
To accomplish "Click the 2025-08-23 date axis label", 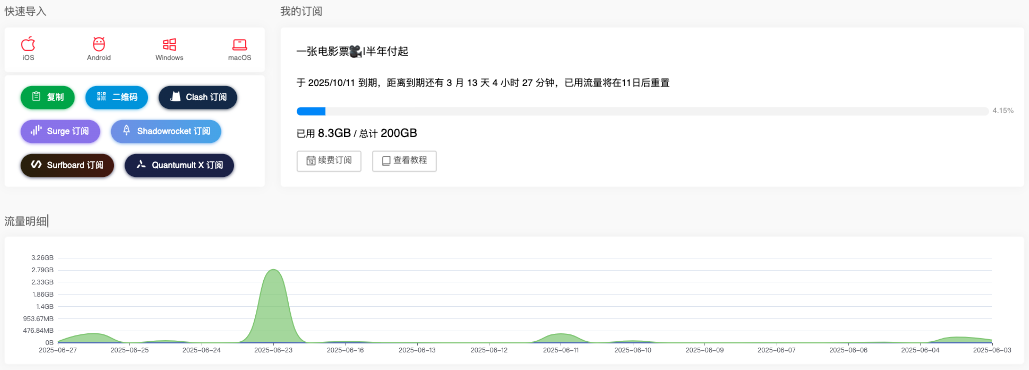I will click(x=273, y=350).
